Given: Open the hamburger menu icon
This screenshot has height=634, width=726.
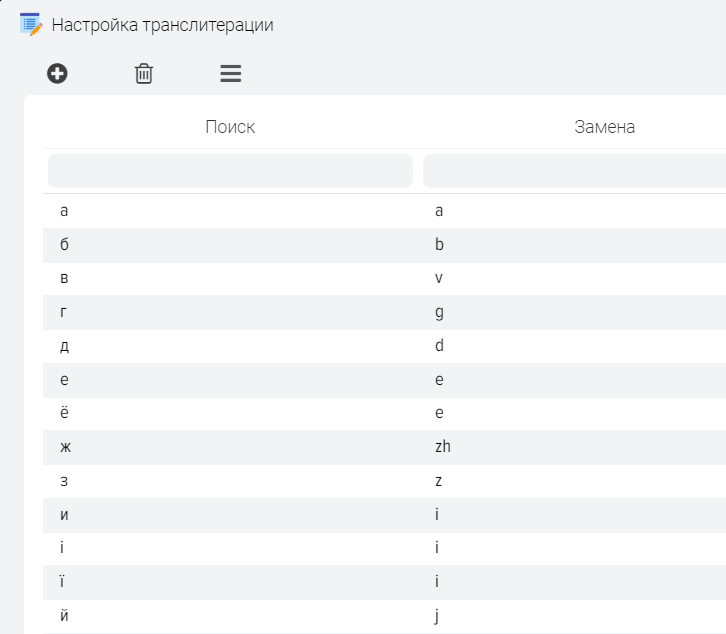Looking at the screenshot, I should coord(231,73).
